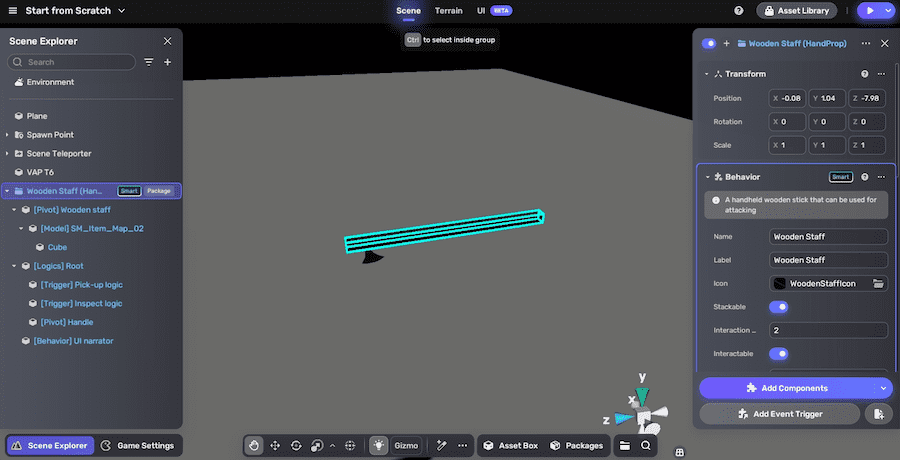Screen dimensions: 900x460
Task: Open the Game Settings tab
Action: [x=137, y=445]
